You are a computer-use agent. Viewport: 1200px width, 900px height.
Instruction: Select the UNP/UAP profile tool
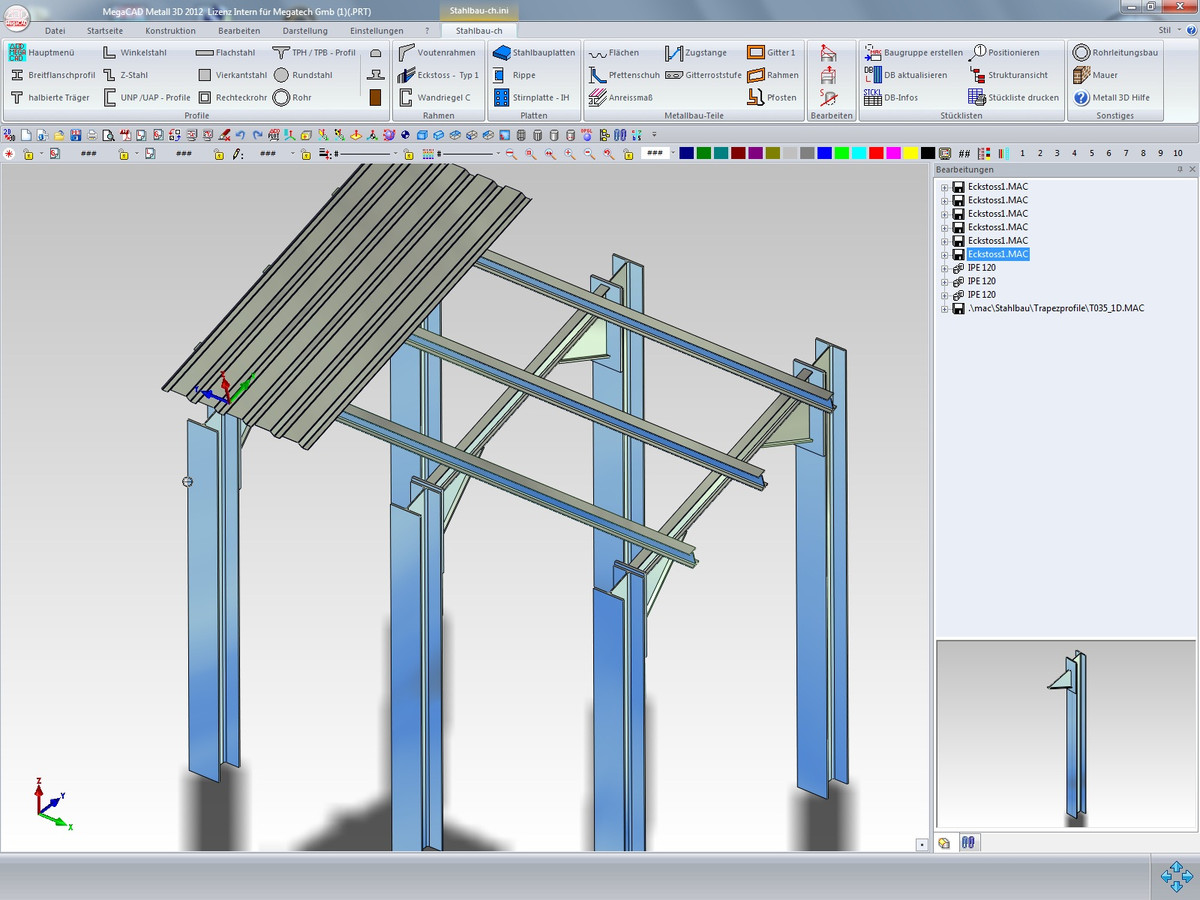(146, 98)
